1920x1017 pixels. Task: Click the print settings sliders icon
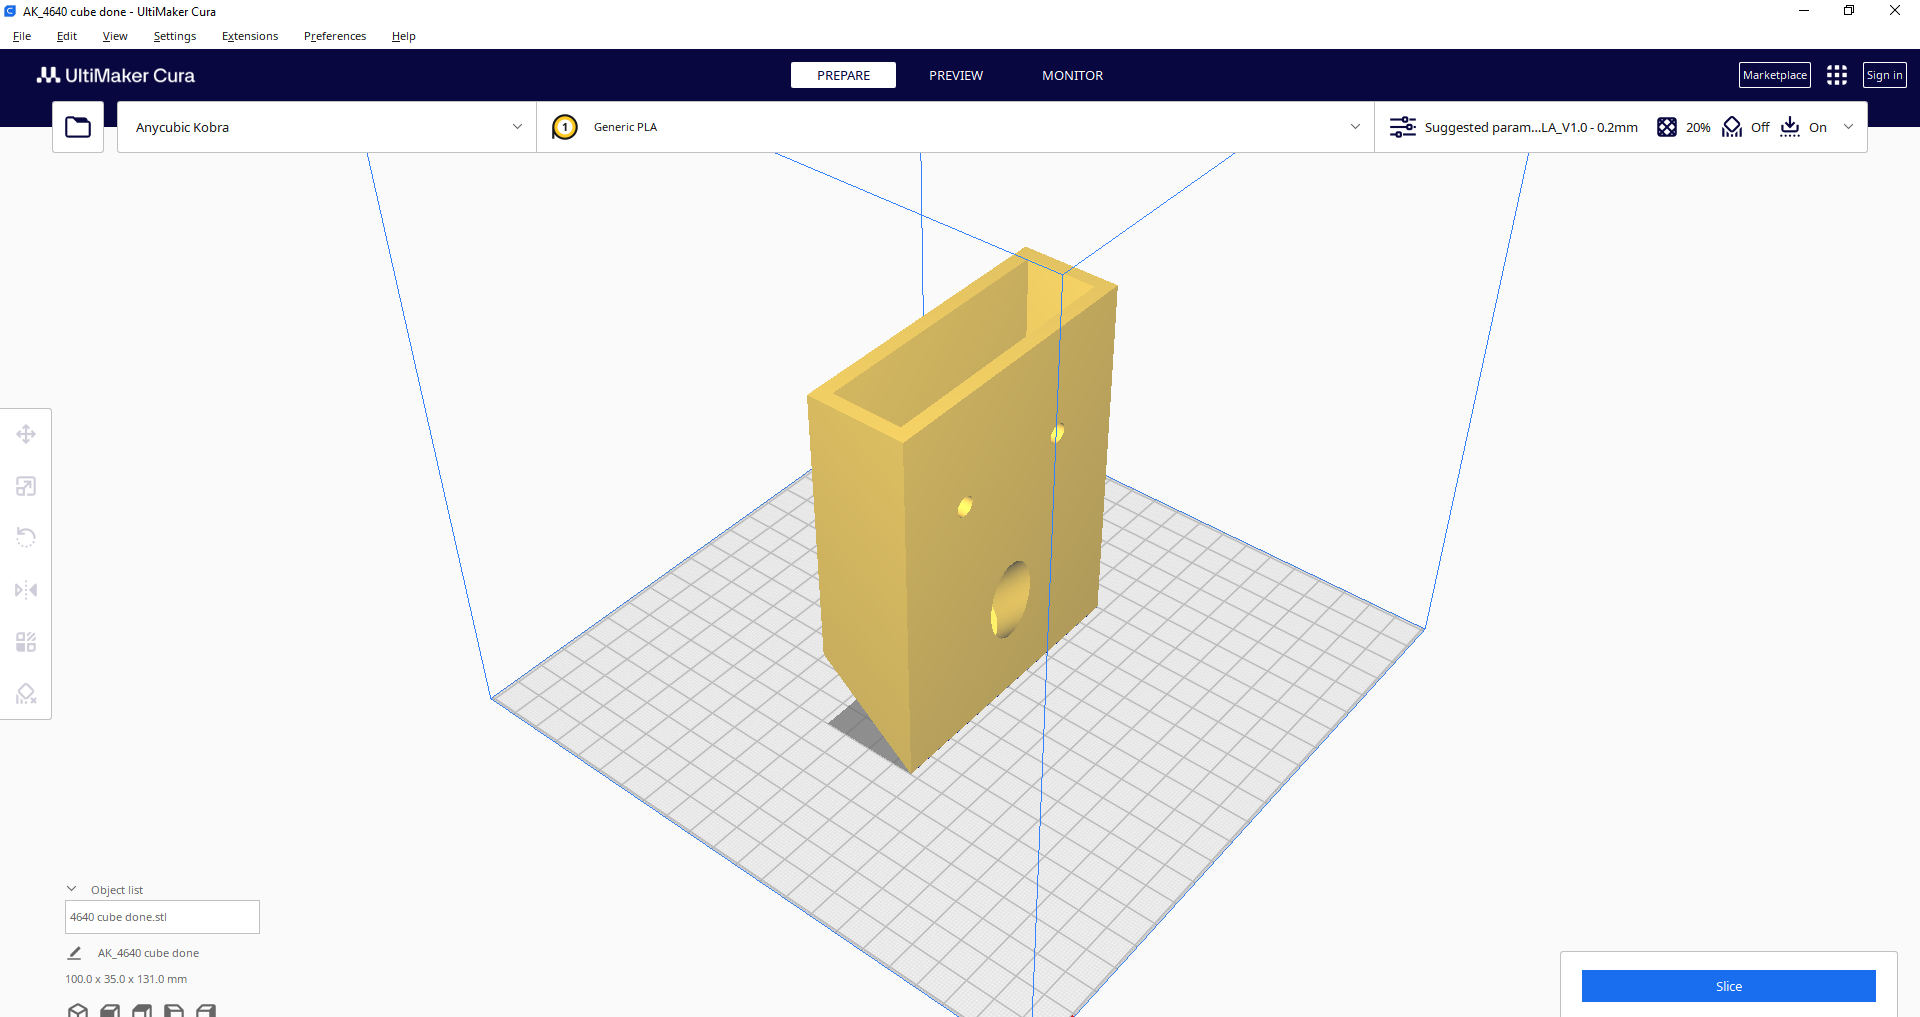click(1403, 127)
